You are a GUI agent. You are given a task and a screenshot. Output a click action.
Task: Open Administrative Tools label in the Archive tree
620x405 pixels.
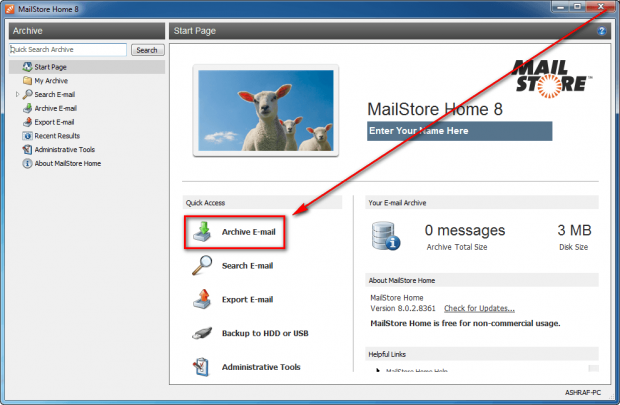coord(64,150)
